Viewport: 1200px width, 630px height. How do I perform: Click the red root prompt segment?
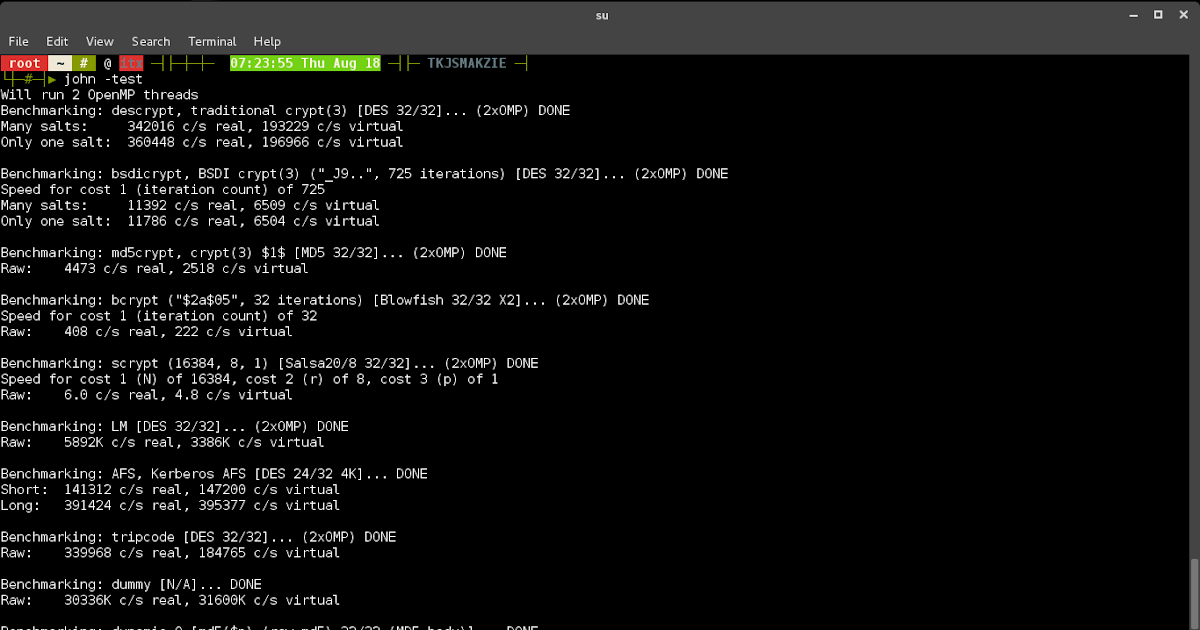point(25,63)
